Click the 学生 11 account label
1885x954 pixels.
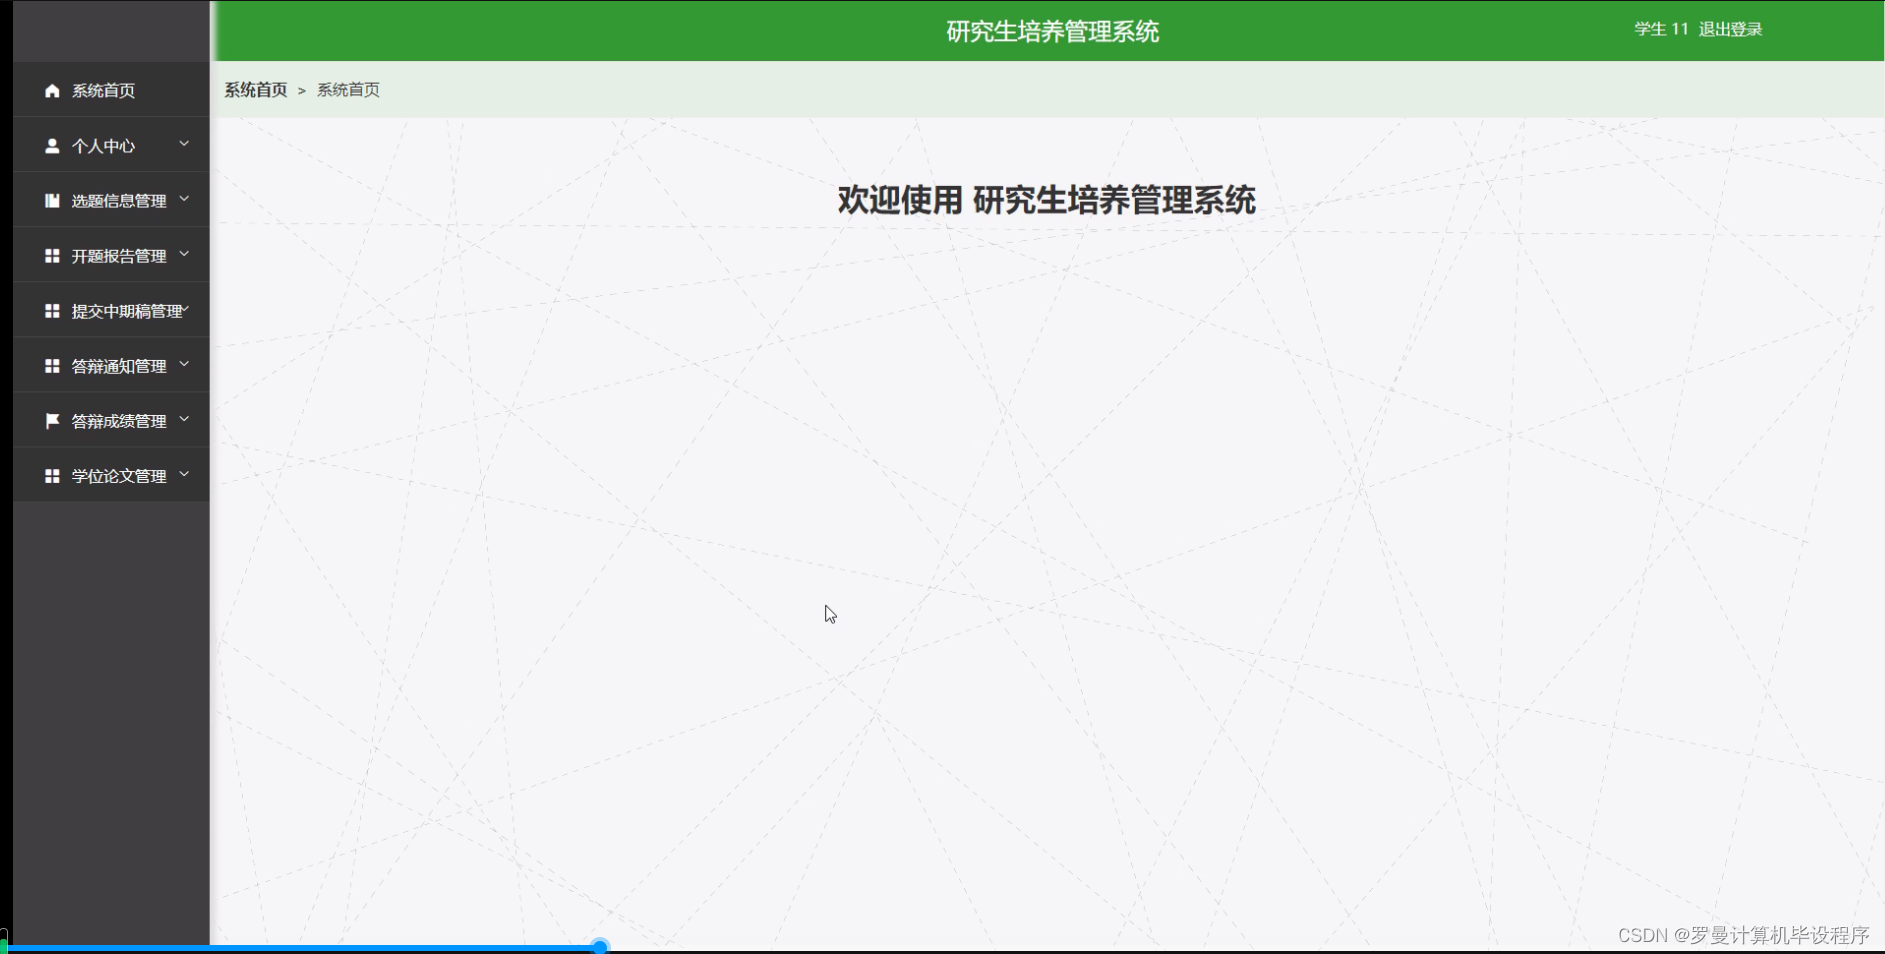point(1660,30)
